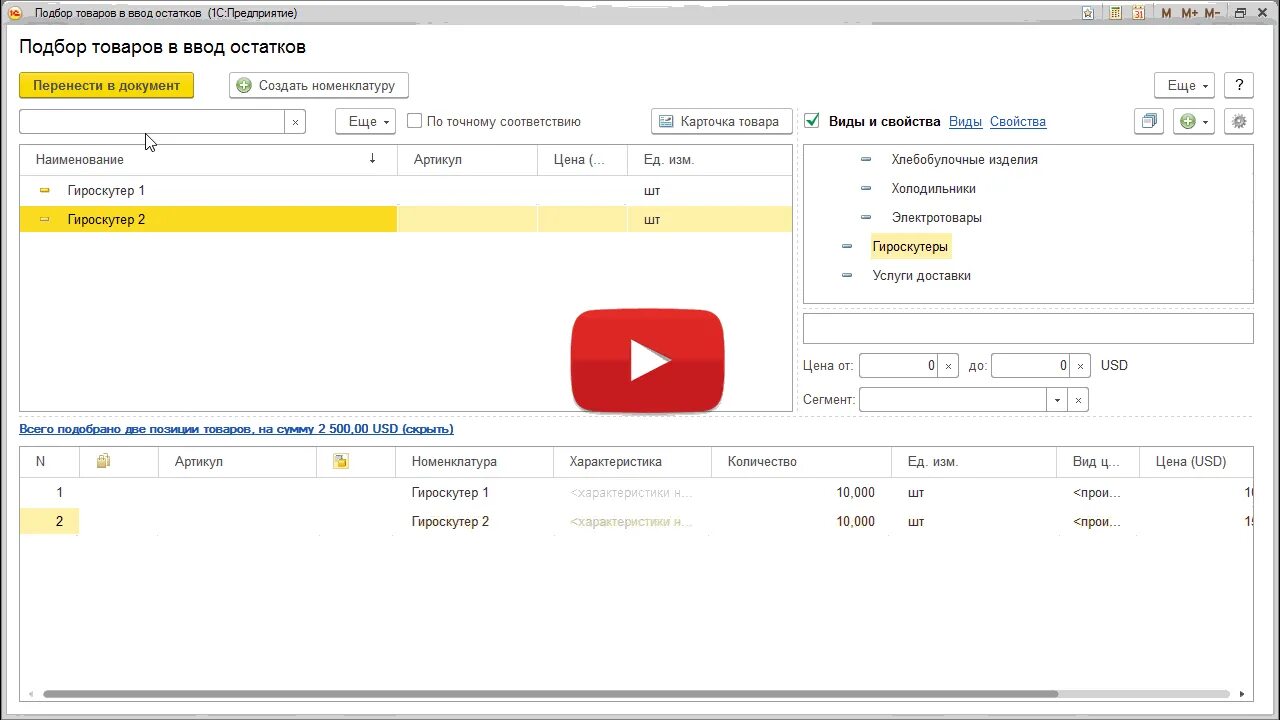This screenshot has height=720, width=1280.
Task: Click the Электротовары tree marker icon
Action: click(866, 217)
